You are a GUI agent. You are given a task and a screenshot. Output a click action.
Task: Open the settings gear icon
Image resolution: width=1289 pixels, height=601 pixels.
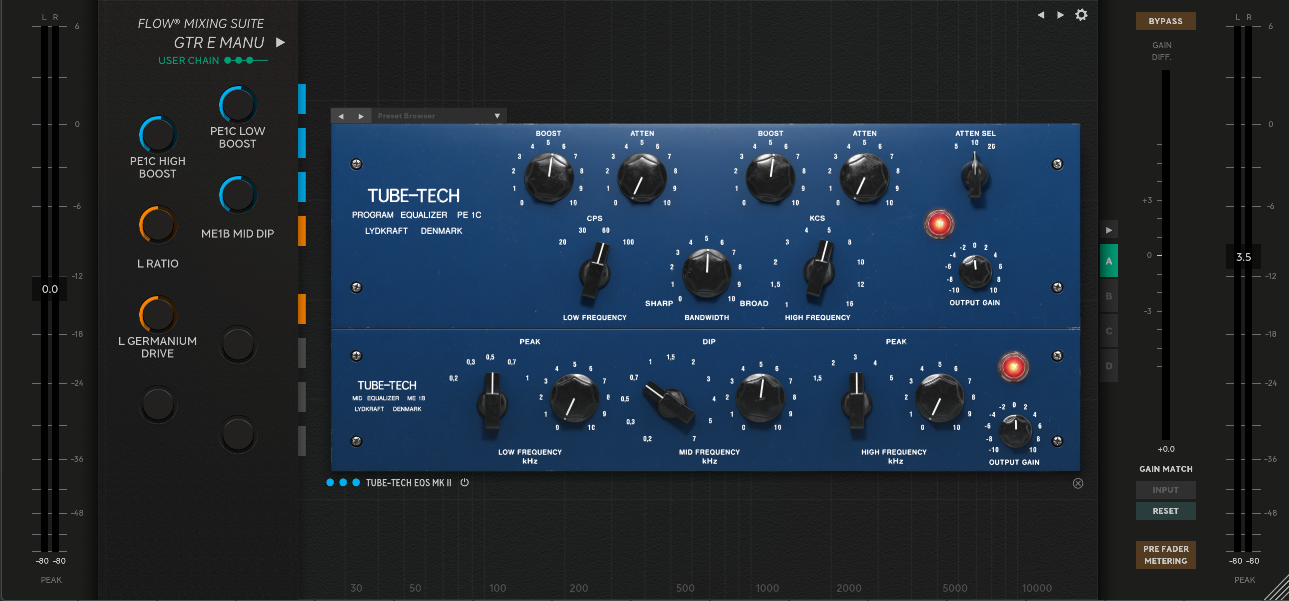point(1081,15)
